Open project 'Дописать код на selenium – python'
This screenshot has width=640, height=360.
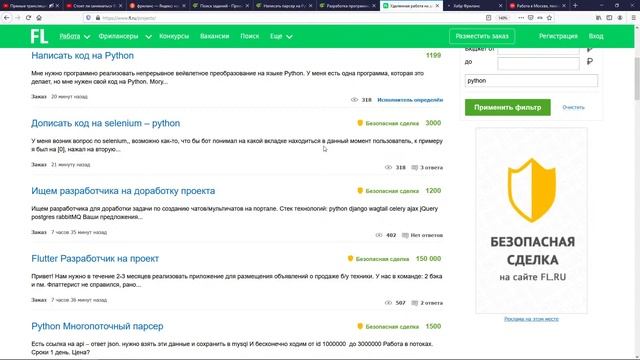coord(106,123)
